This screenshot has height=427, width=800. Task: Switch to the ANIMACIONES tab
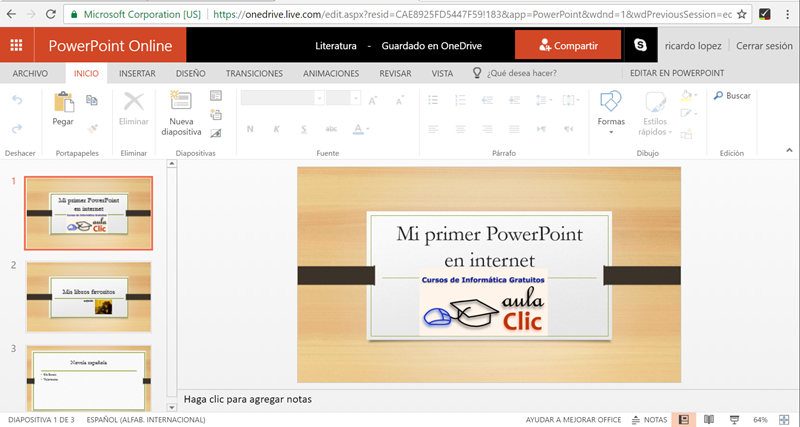tap(331, 73)
